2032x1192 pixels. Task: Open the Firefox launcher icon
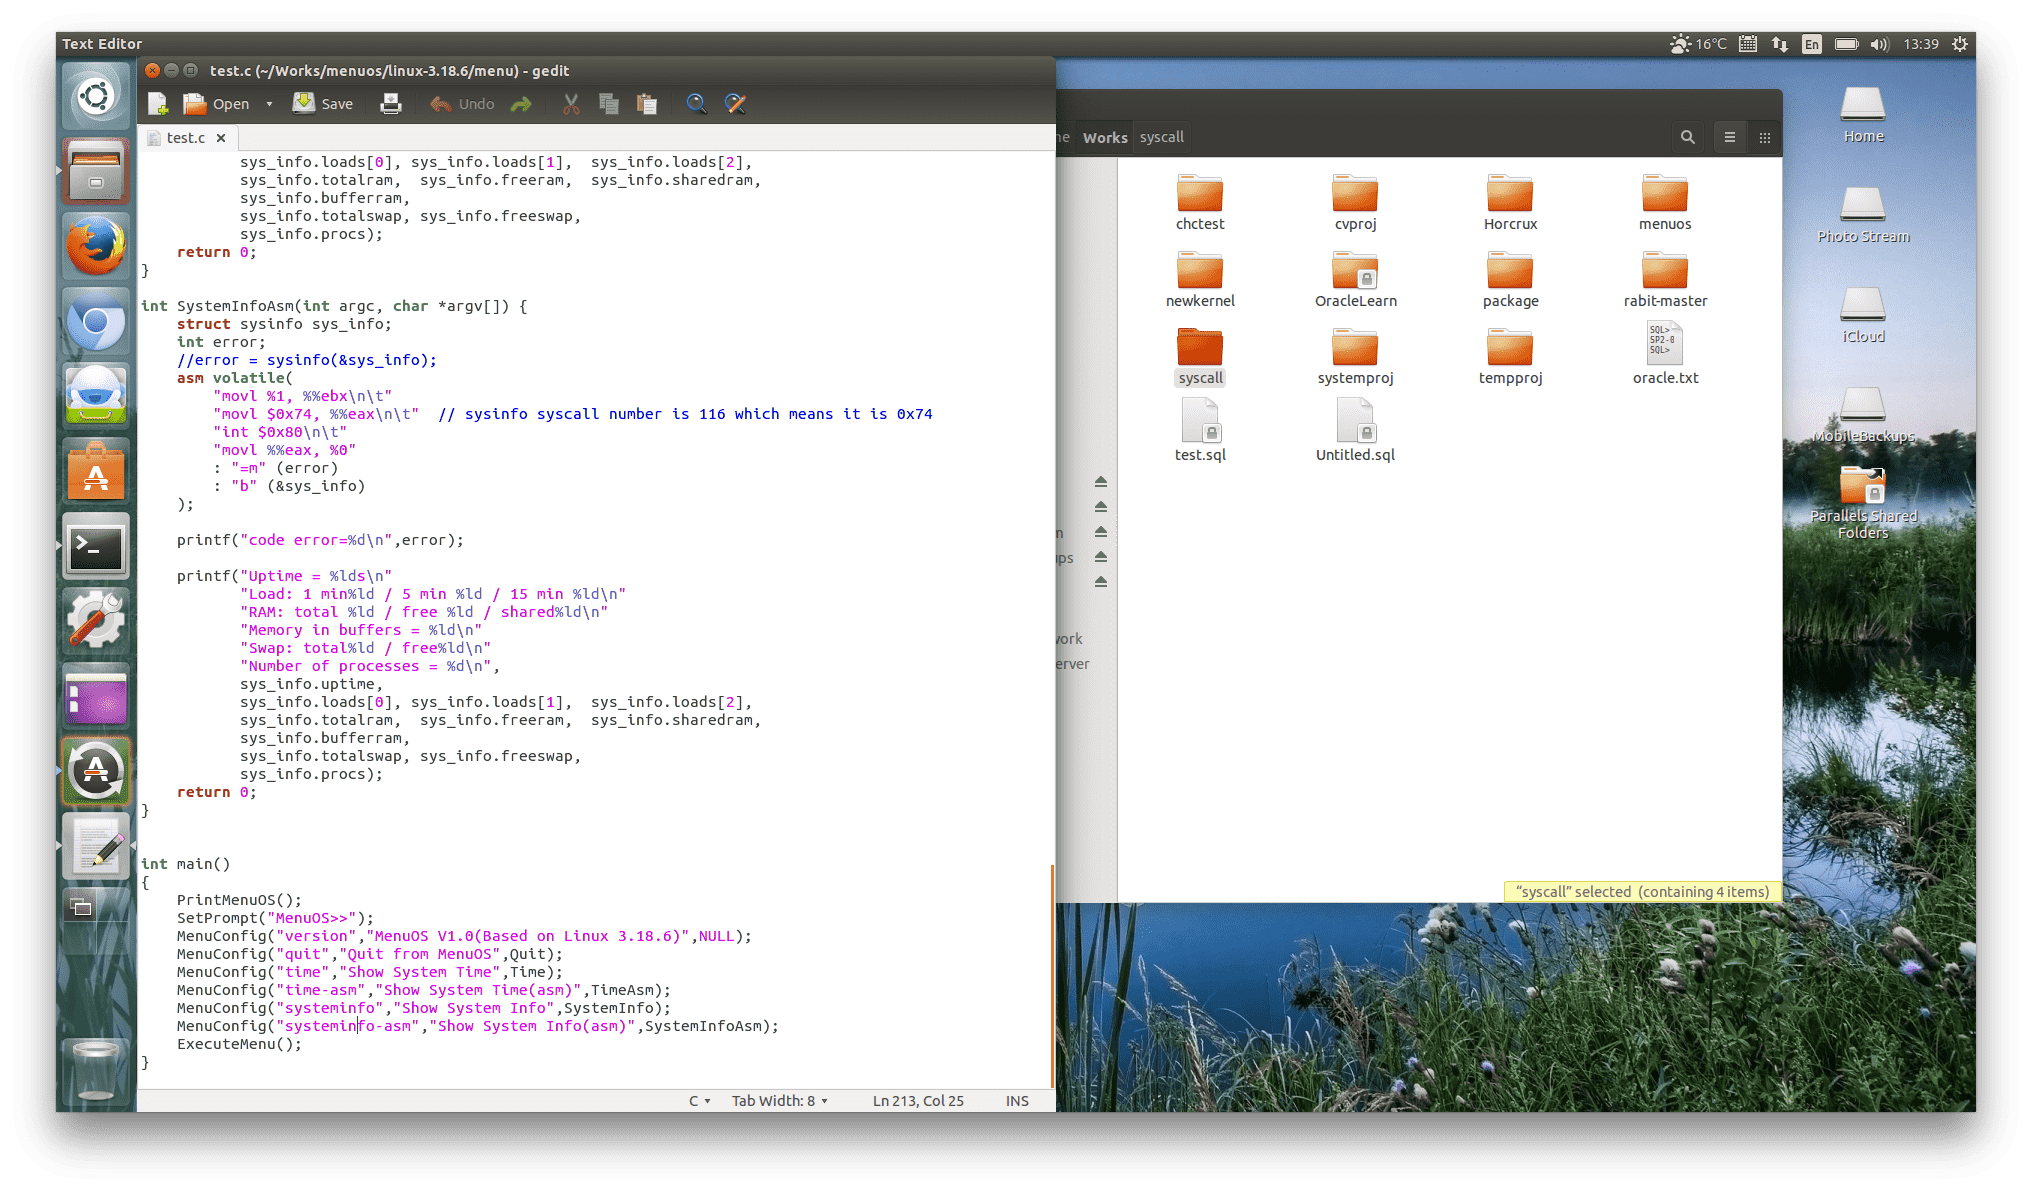tap(96, 246)
